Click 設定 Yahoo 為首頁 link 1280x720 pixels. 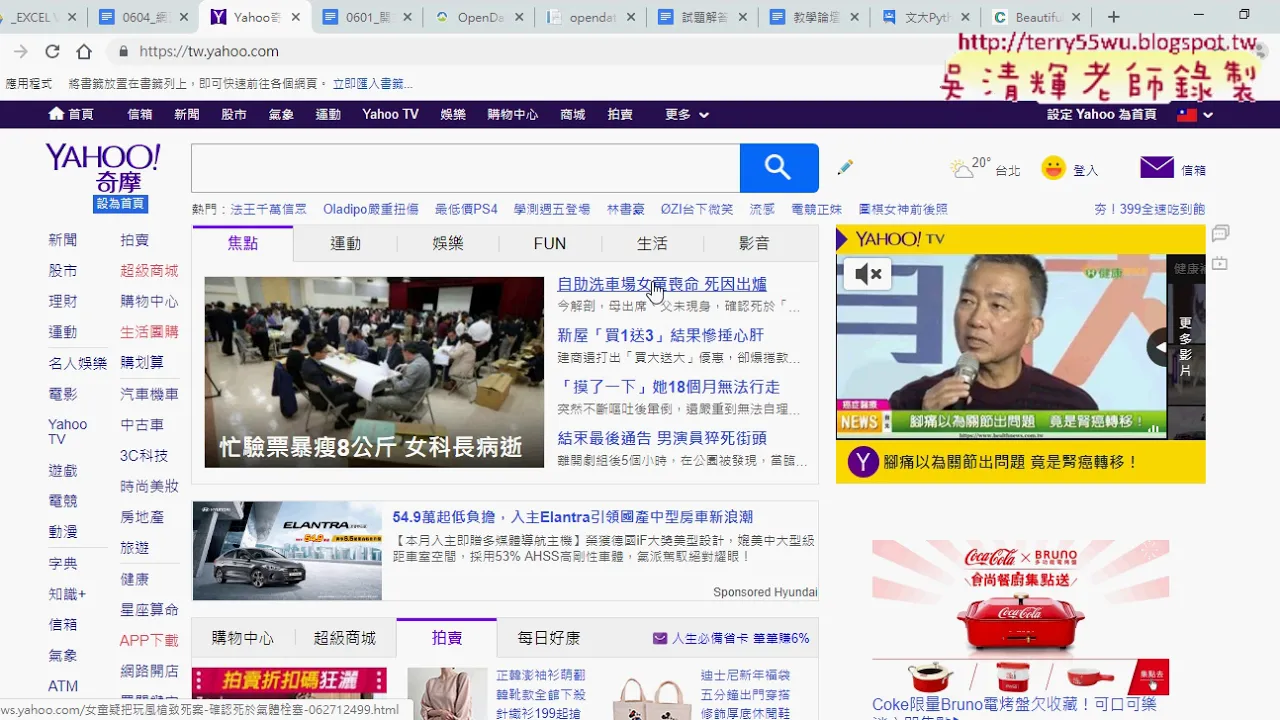[1102, 114]
